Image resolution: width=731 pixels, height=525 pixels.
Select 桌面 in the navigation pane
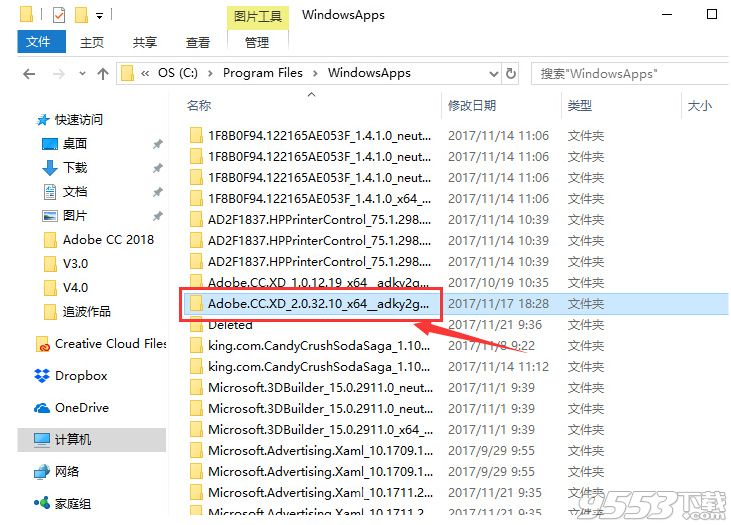(75, 144)
